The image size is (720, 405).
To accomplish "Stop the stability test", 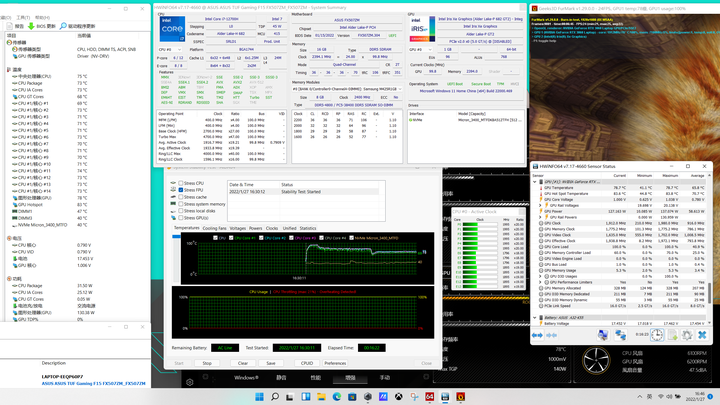I will [207, 363].
